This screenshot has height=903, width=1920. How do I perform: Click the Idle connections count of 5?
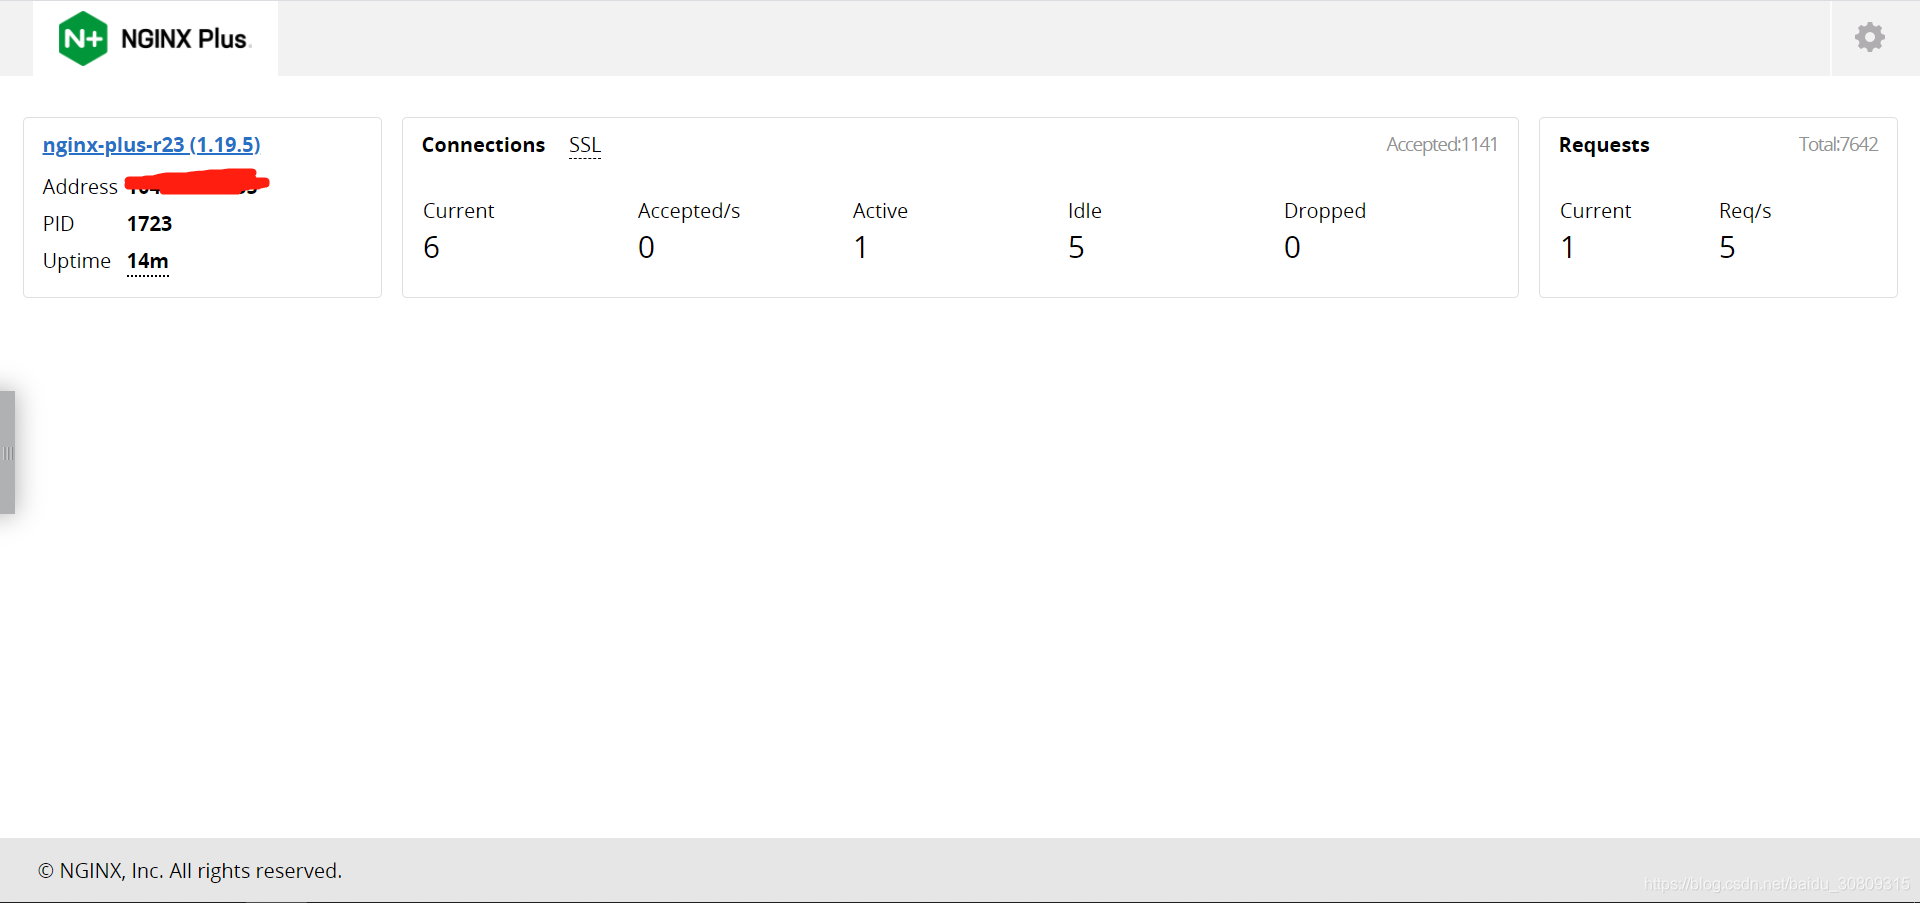click(x=1077, y=247)
